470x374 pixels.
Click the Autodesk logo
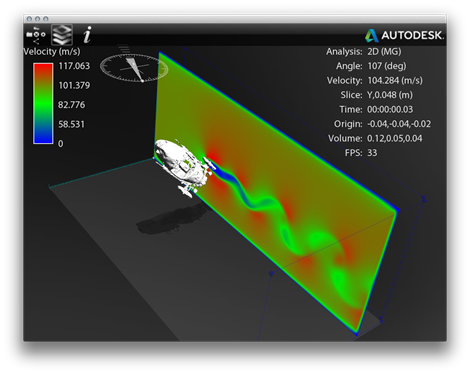404,35
